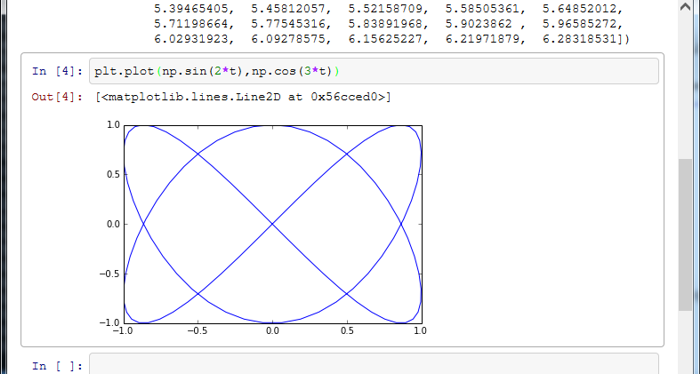Click the scrollbar track above the thumb
Screen dimensions: 700x374
[685, 87]
